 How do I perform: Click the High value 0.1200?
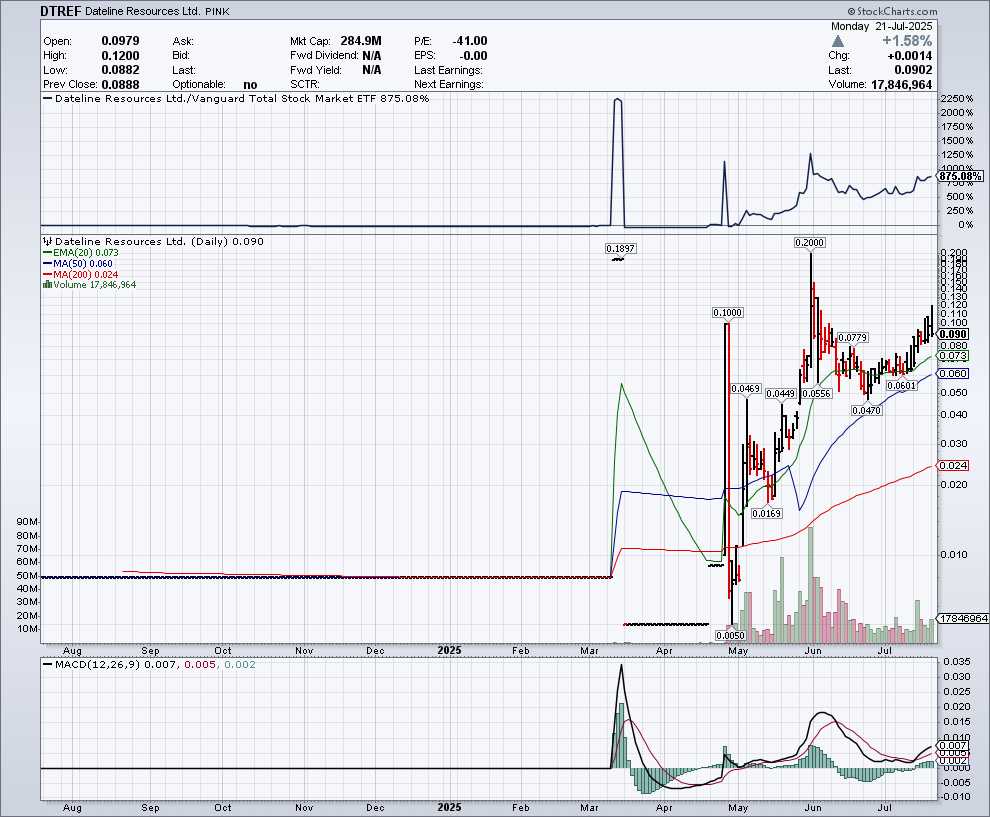coord(120,56)
